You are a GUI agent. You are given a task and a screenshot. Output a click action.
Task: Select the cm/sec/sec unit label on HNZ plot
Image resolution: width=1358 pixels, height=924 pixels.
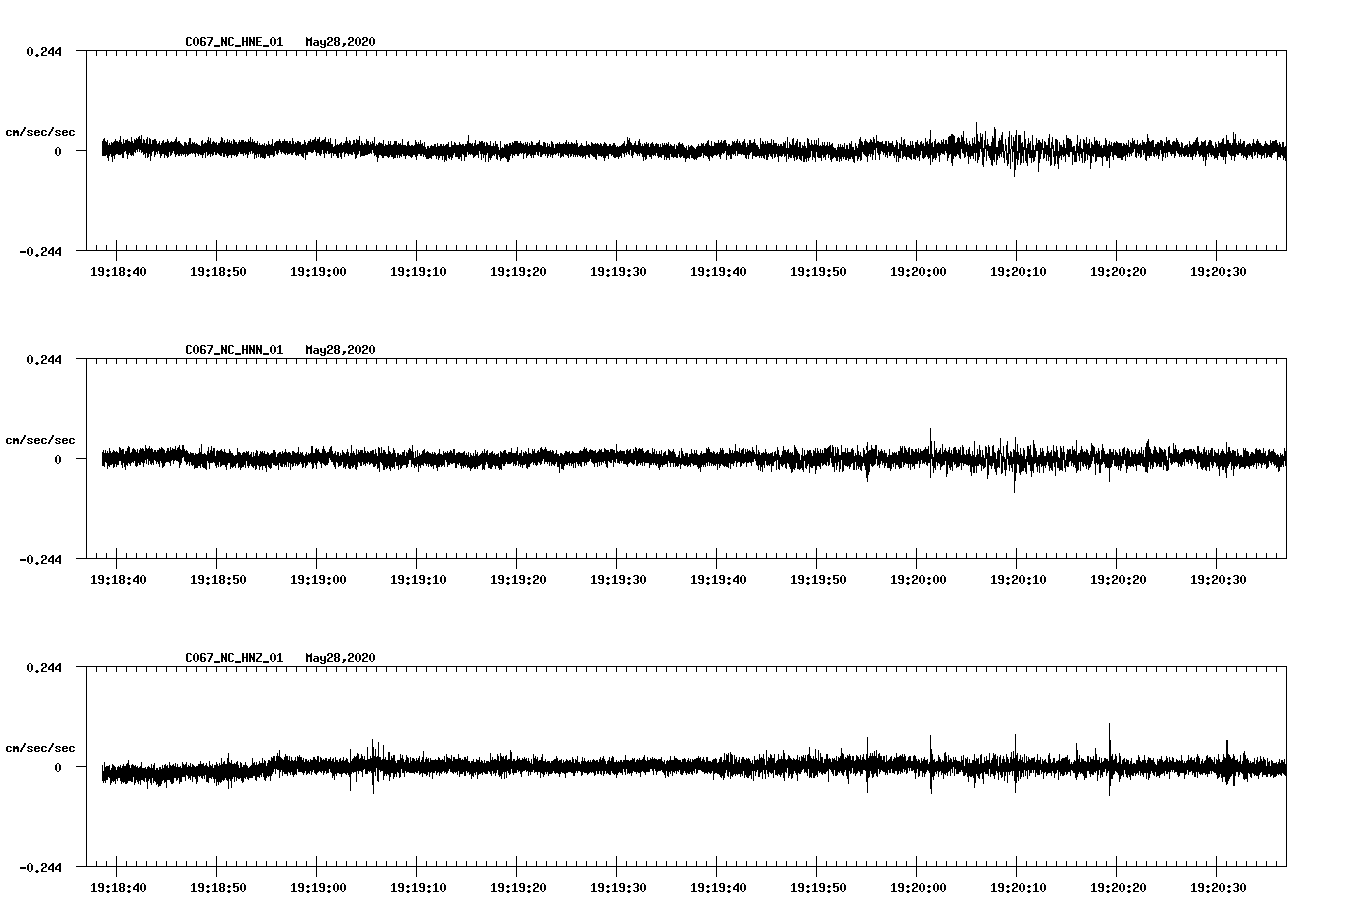pyautogui.click(x=40, y=748)
